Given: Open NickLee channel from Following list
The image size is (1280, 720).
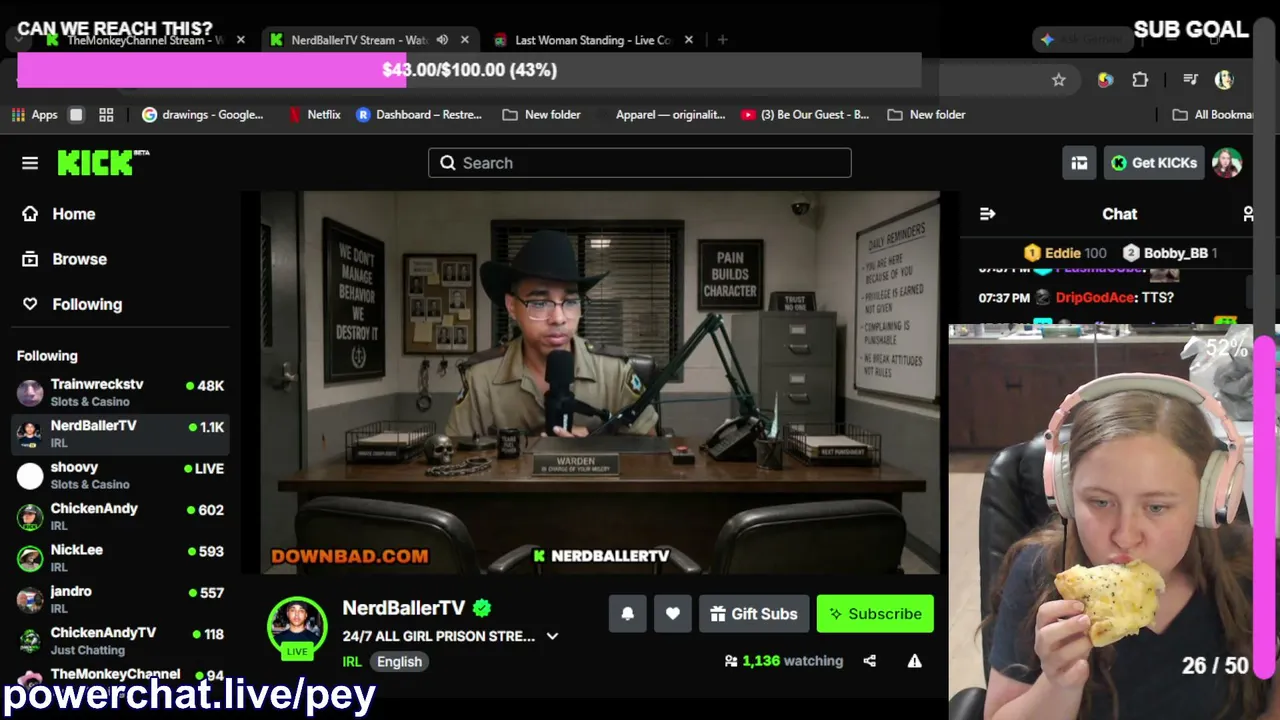Looking at the screenshot, I should pyautogui.click(x=120, y=558).
